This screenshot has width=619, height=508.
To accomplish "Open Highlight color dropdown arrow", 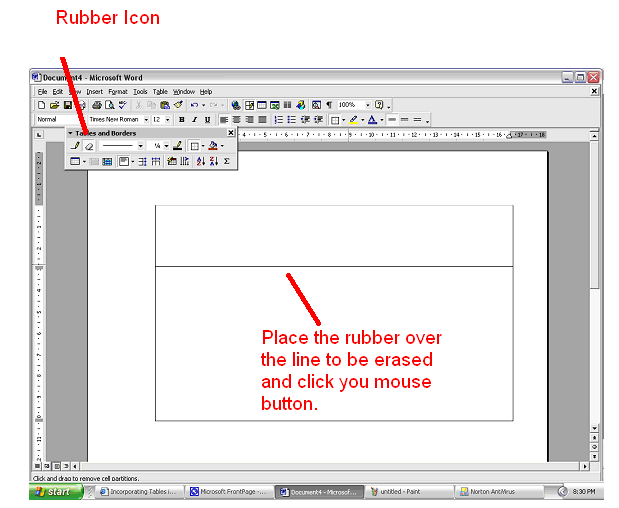I will [x=363, y=120].
